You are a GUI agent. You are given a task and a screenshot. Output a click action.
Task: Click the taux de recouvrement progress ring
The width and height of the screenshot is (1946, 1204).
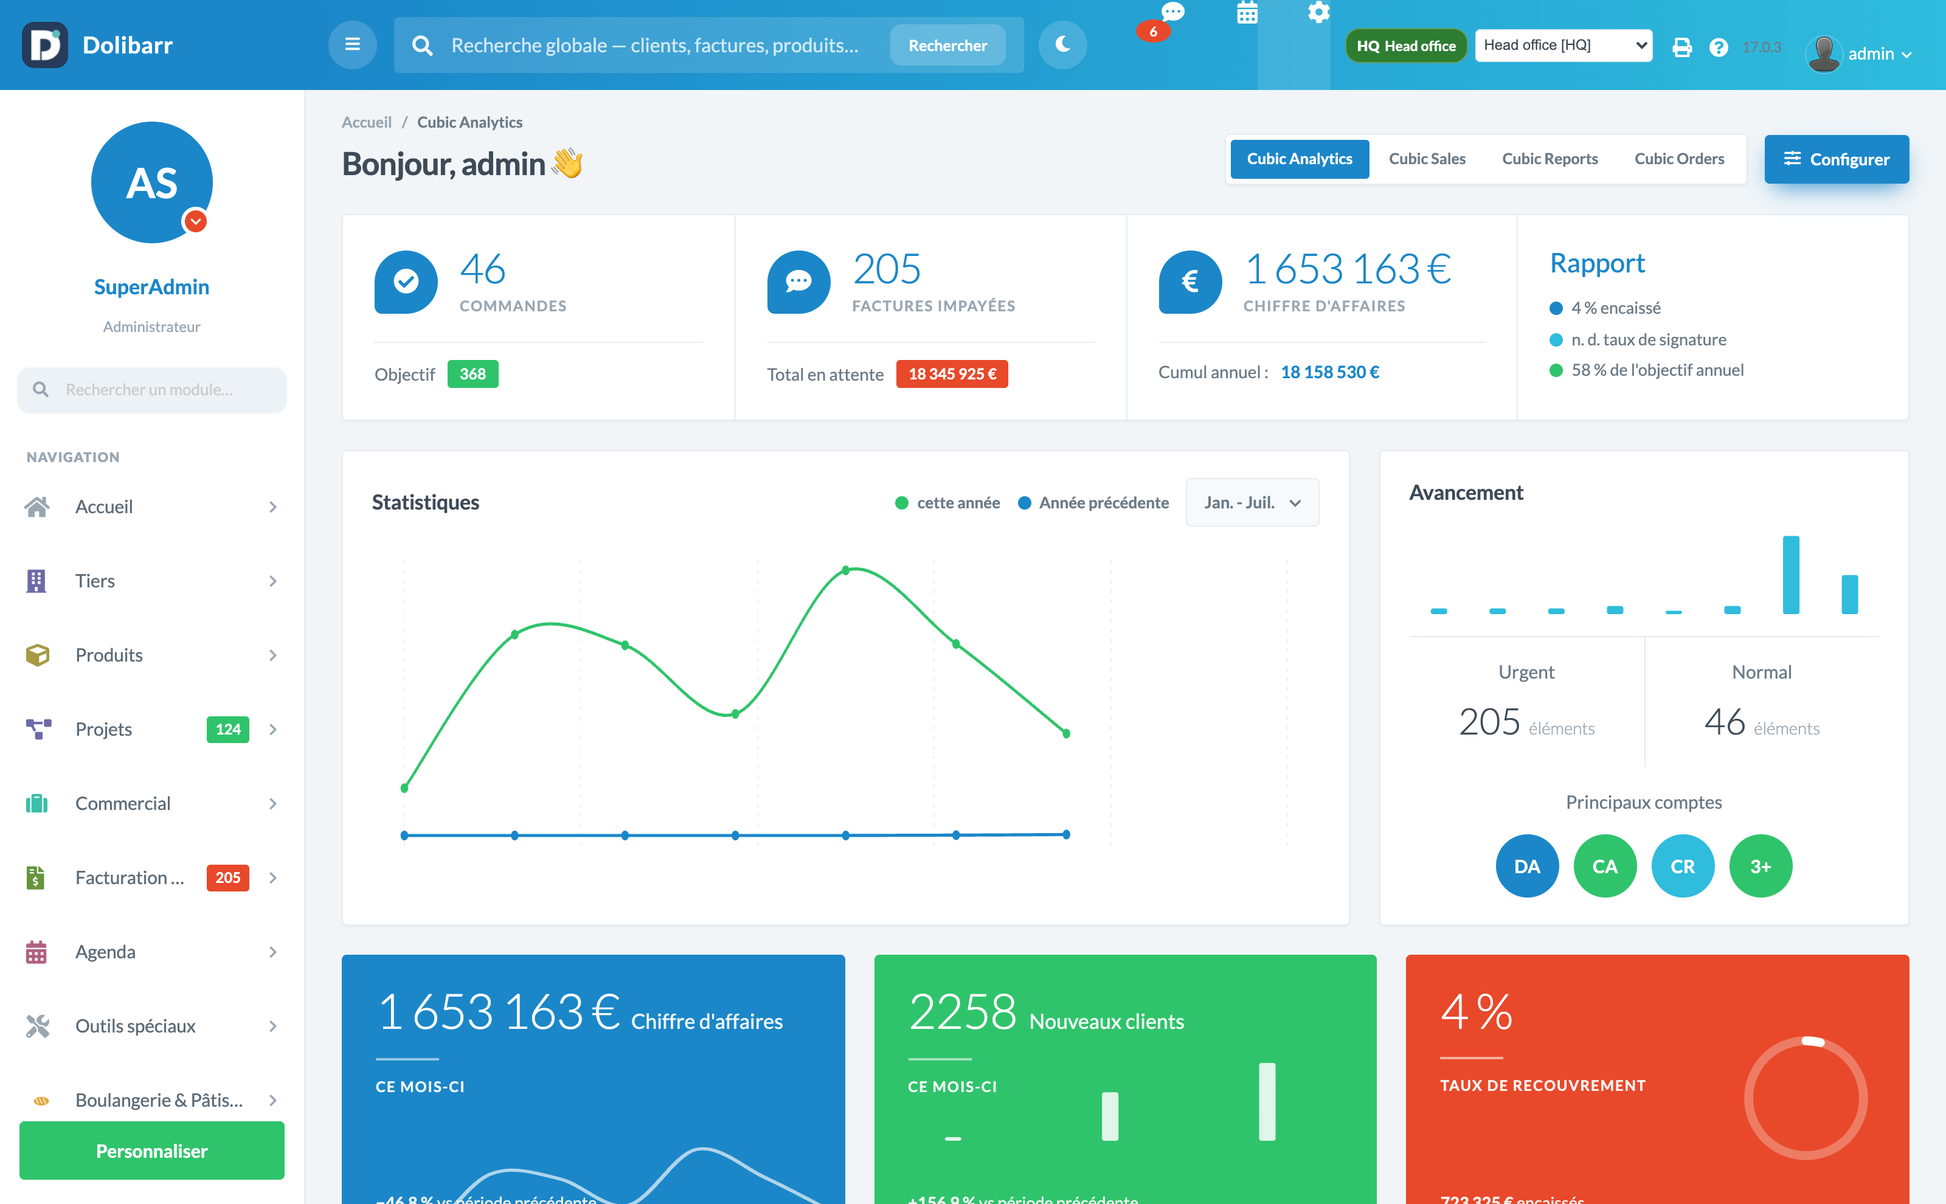pos(1806,1098)
